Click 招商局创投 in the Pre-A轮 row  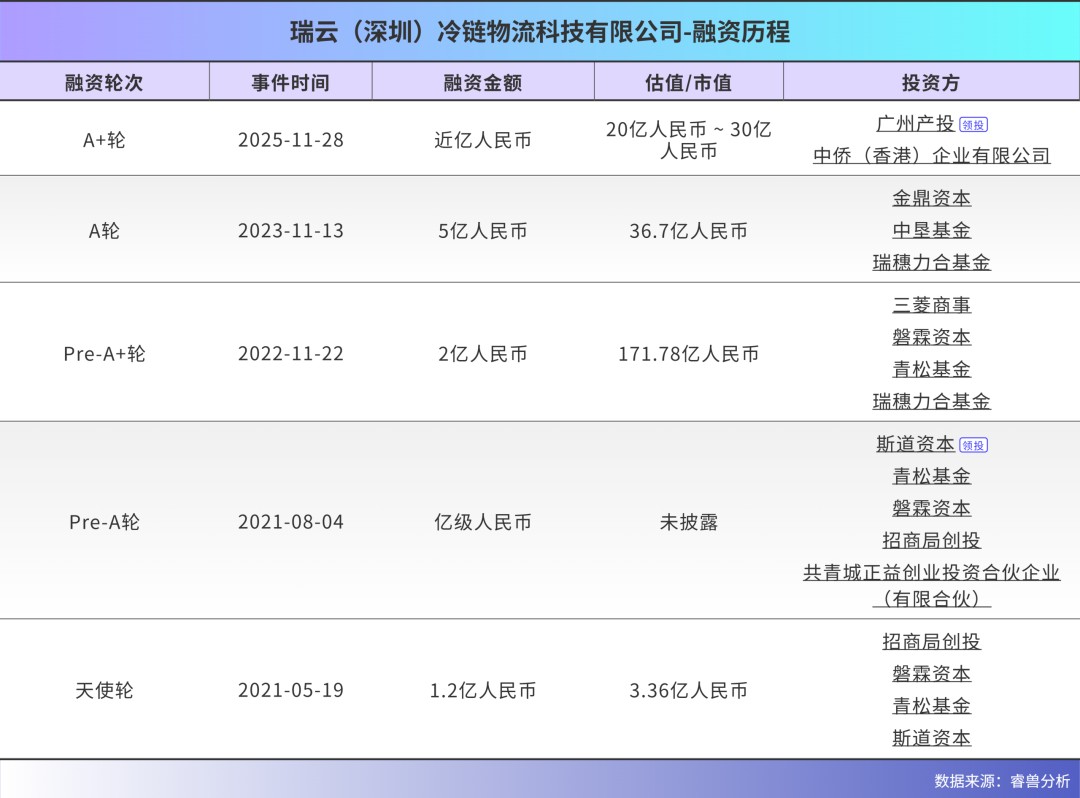932,540
